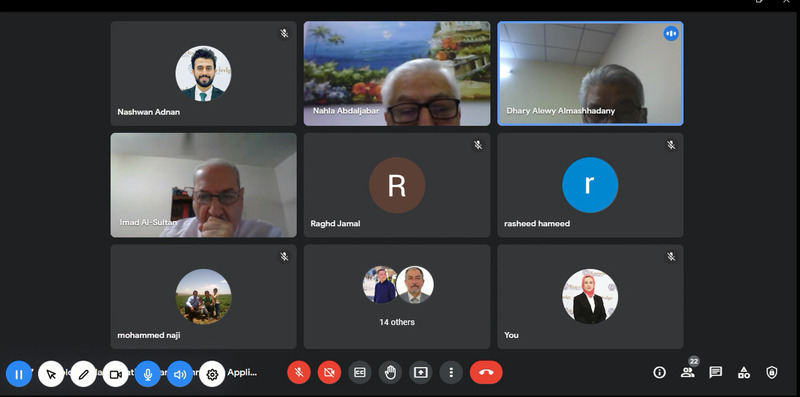Toggle closed captions button

point(360,373)
